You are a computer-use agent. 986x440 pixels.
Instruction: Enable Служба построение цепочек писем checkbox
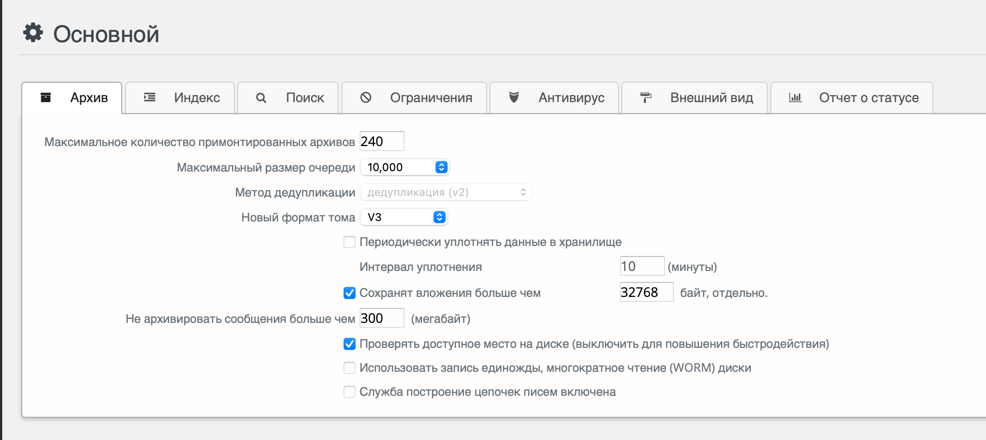coord(349,392)
